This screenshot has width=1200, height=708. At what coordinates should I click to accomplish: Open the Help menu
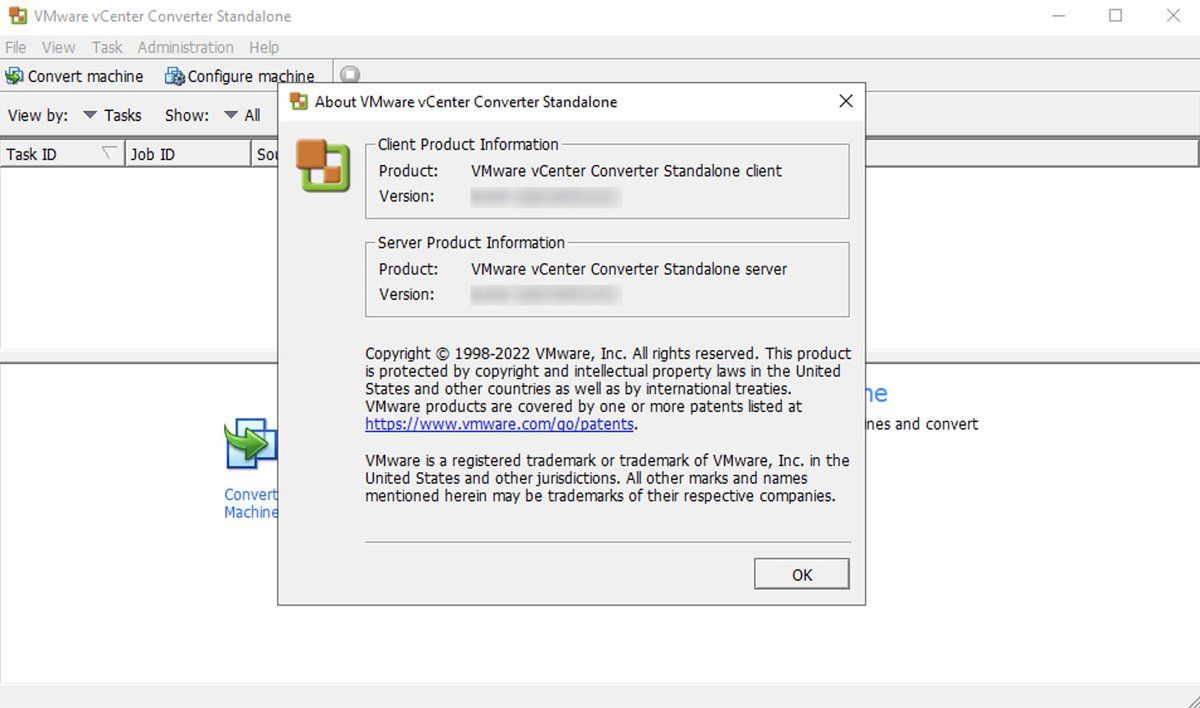[264, 47]
